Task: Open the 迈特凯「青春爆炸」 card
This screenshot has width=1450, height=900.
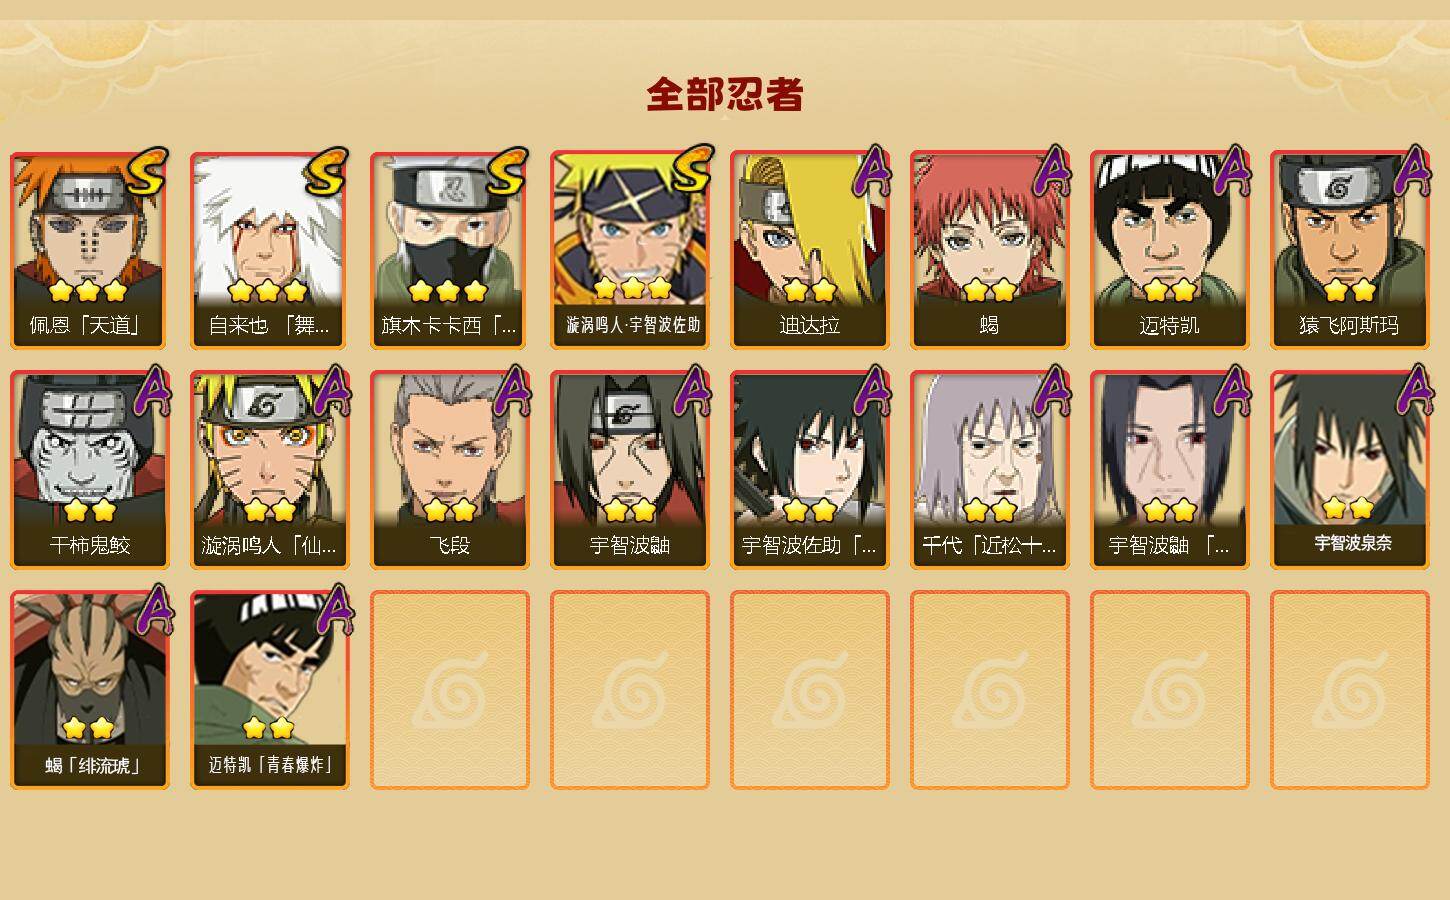Action: click(x=270, y=690)
